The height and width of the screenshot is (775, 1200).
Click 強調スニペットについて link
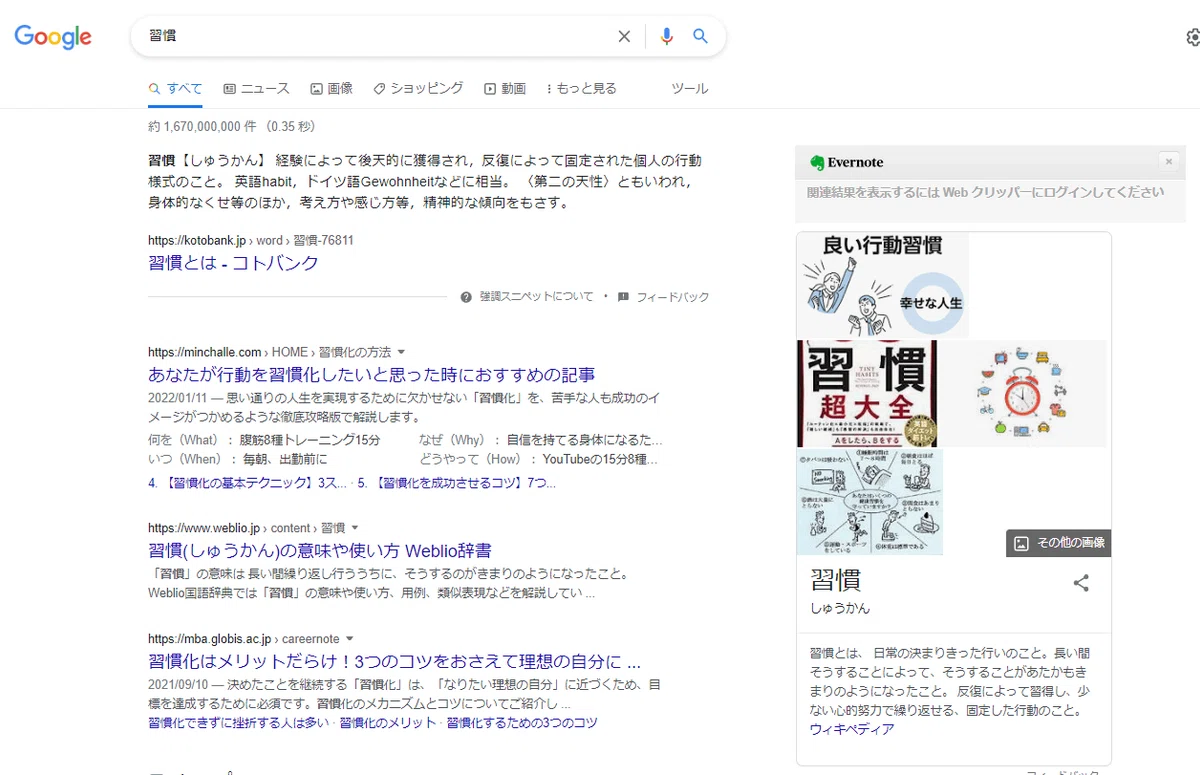click(536, 297)
